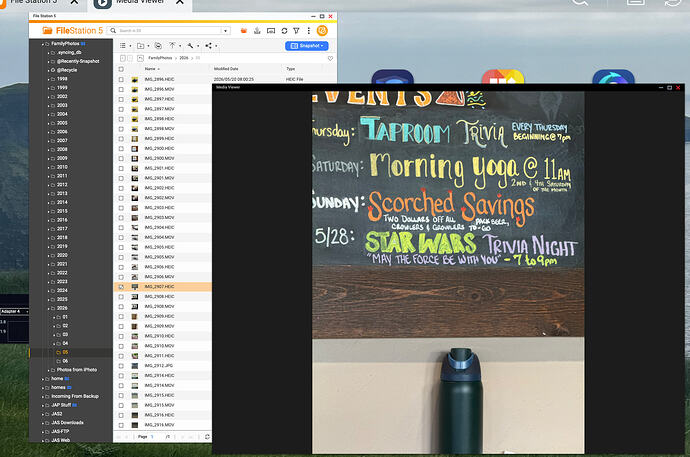This screenshot has width=690, height=457.
Task: Select the 2019 folder in tree
Action: click(x=62, y=246)
